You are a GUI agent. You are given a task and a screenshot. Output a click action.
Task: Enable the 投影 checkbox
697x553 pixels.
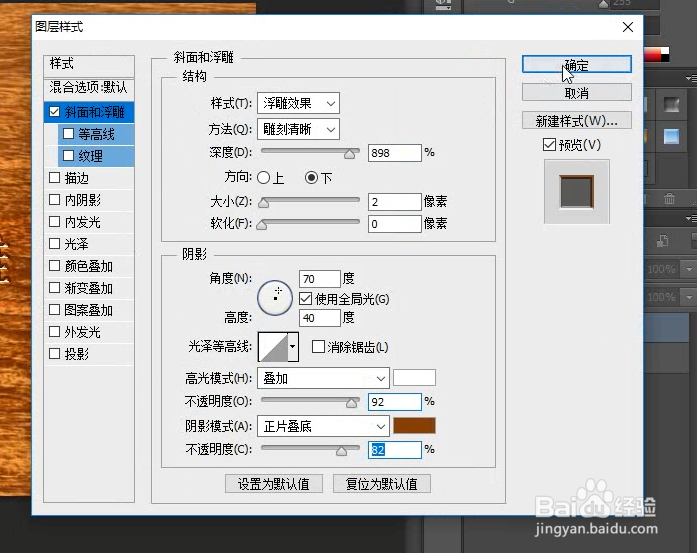point(54,353)
